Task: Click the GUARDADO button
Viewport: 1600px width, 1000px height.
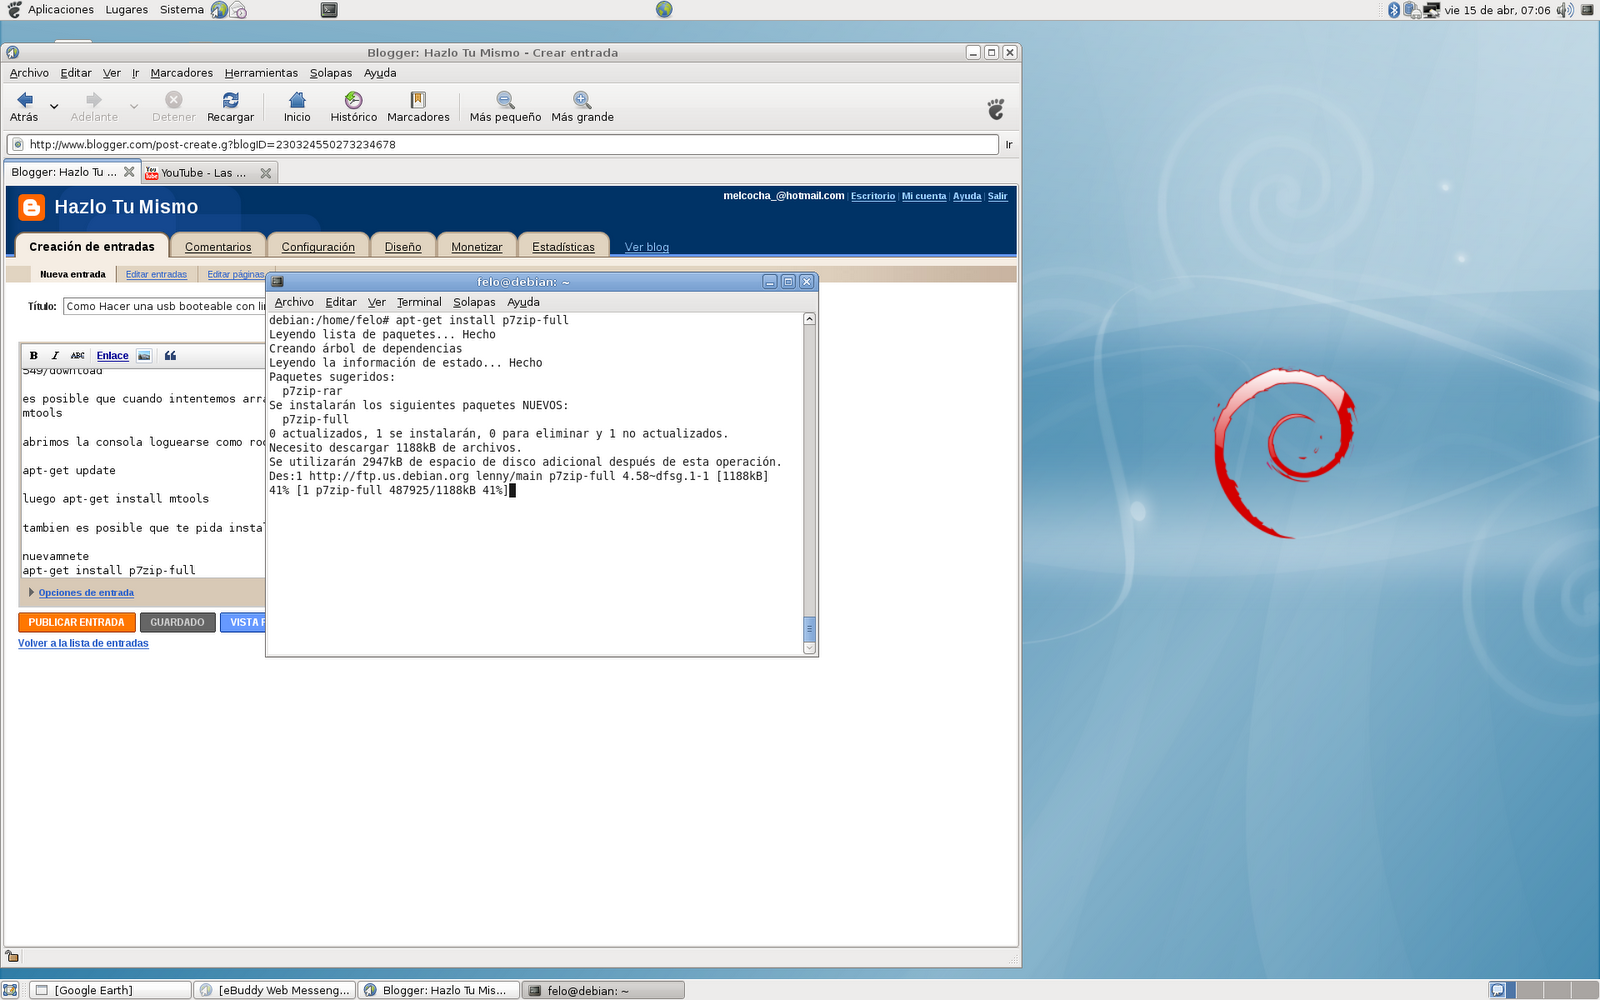Action: [177, 622]
